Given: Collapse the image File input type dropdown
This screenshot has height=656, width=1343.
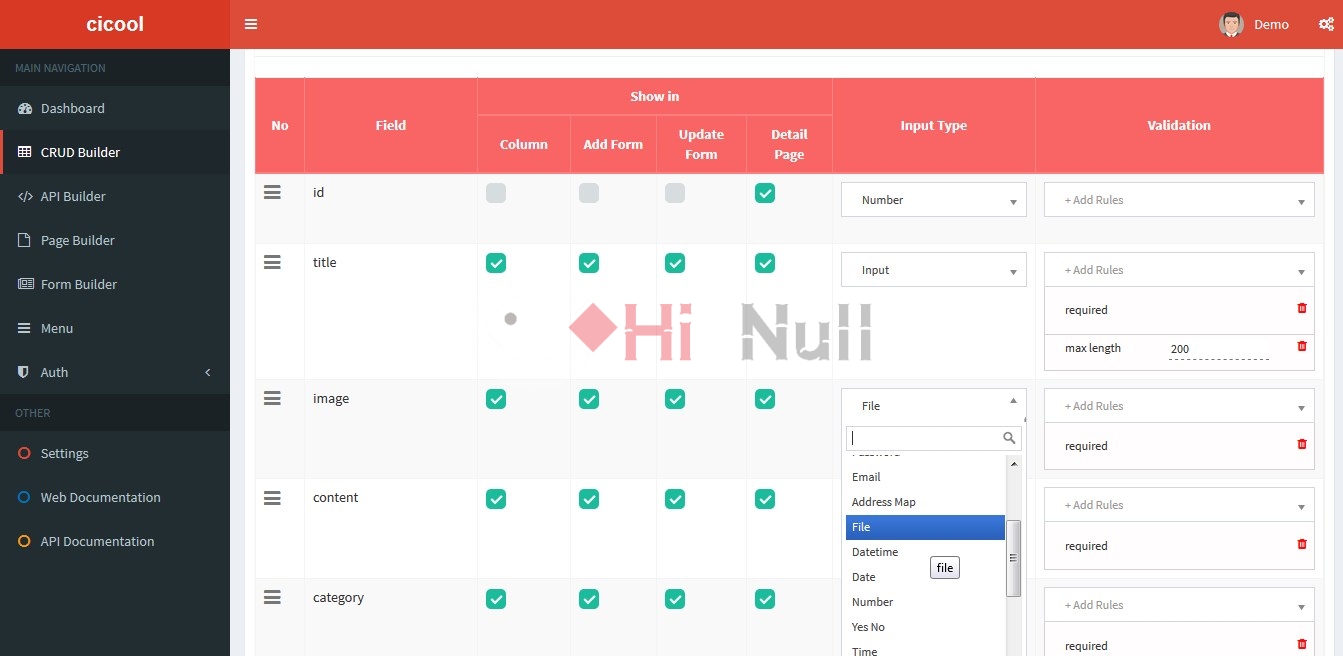Looking at the screenshot, I should (934, 406).
